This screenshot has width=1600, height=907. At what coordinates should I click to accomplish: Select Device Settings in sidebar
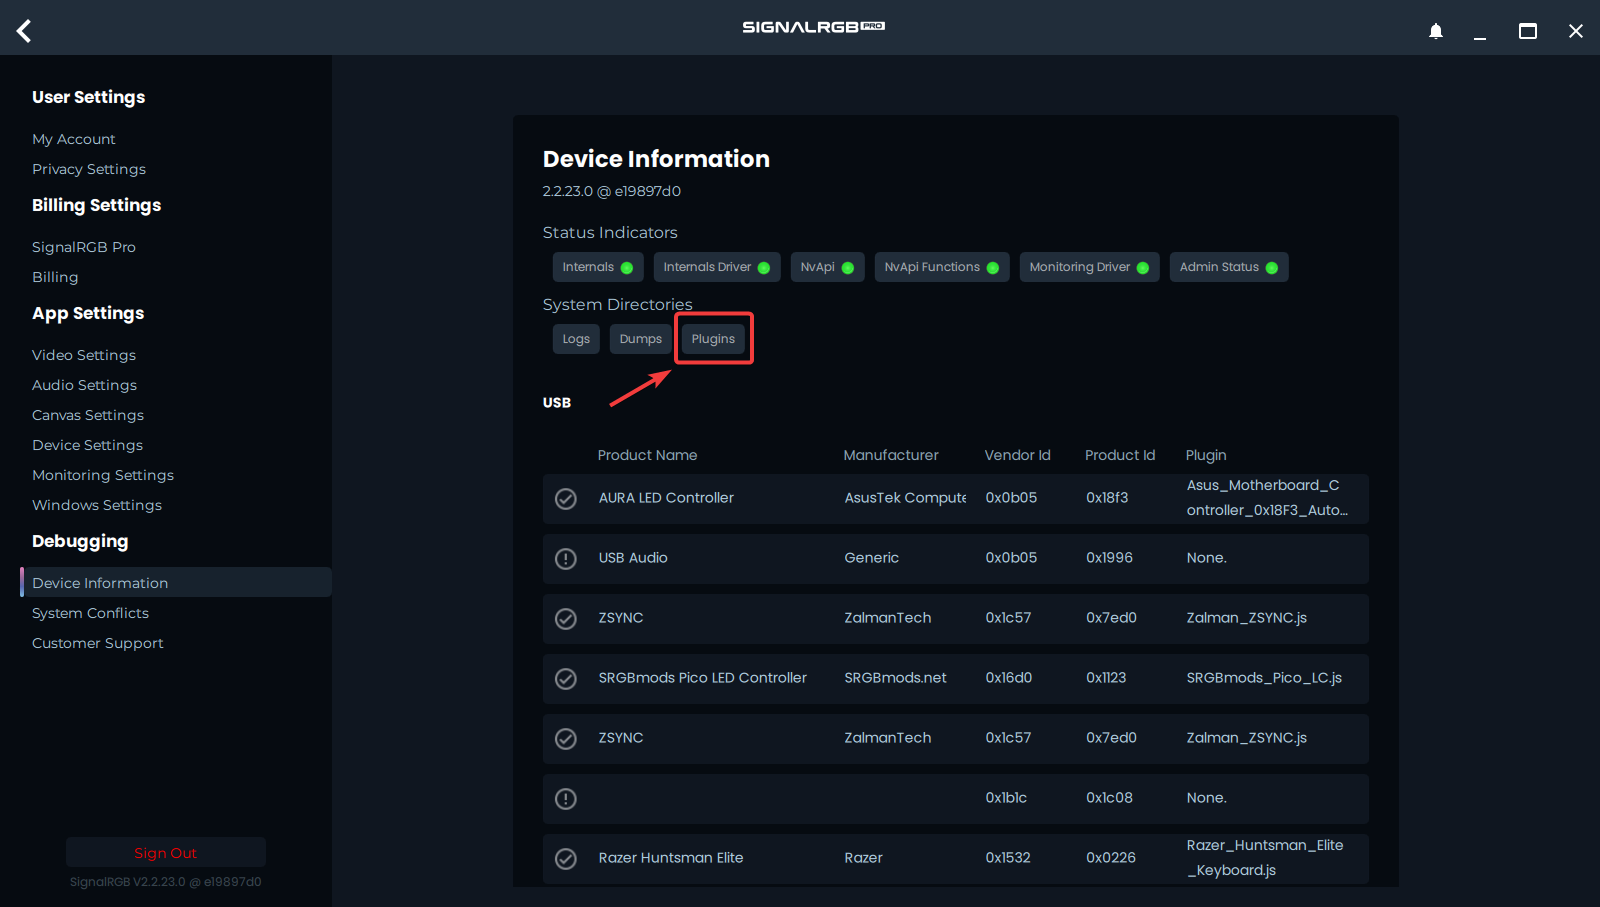(87, 445)
